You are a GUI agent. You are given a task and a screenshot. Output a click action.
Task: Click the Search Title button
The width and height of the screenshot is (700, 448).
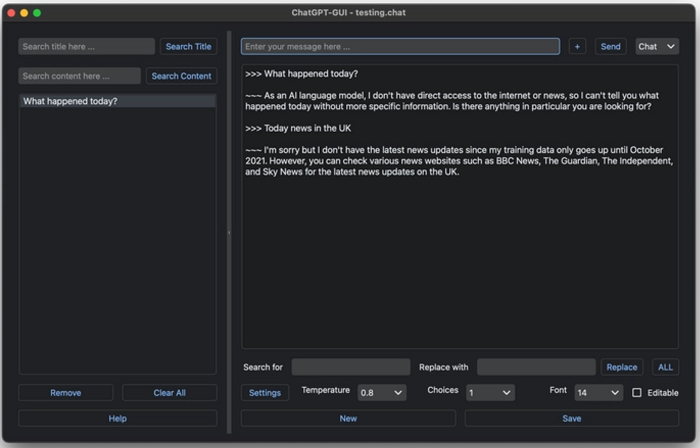click(188, 46)
